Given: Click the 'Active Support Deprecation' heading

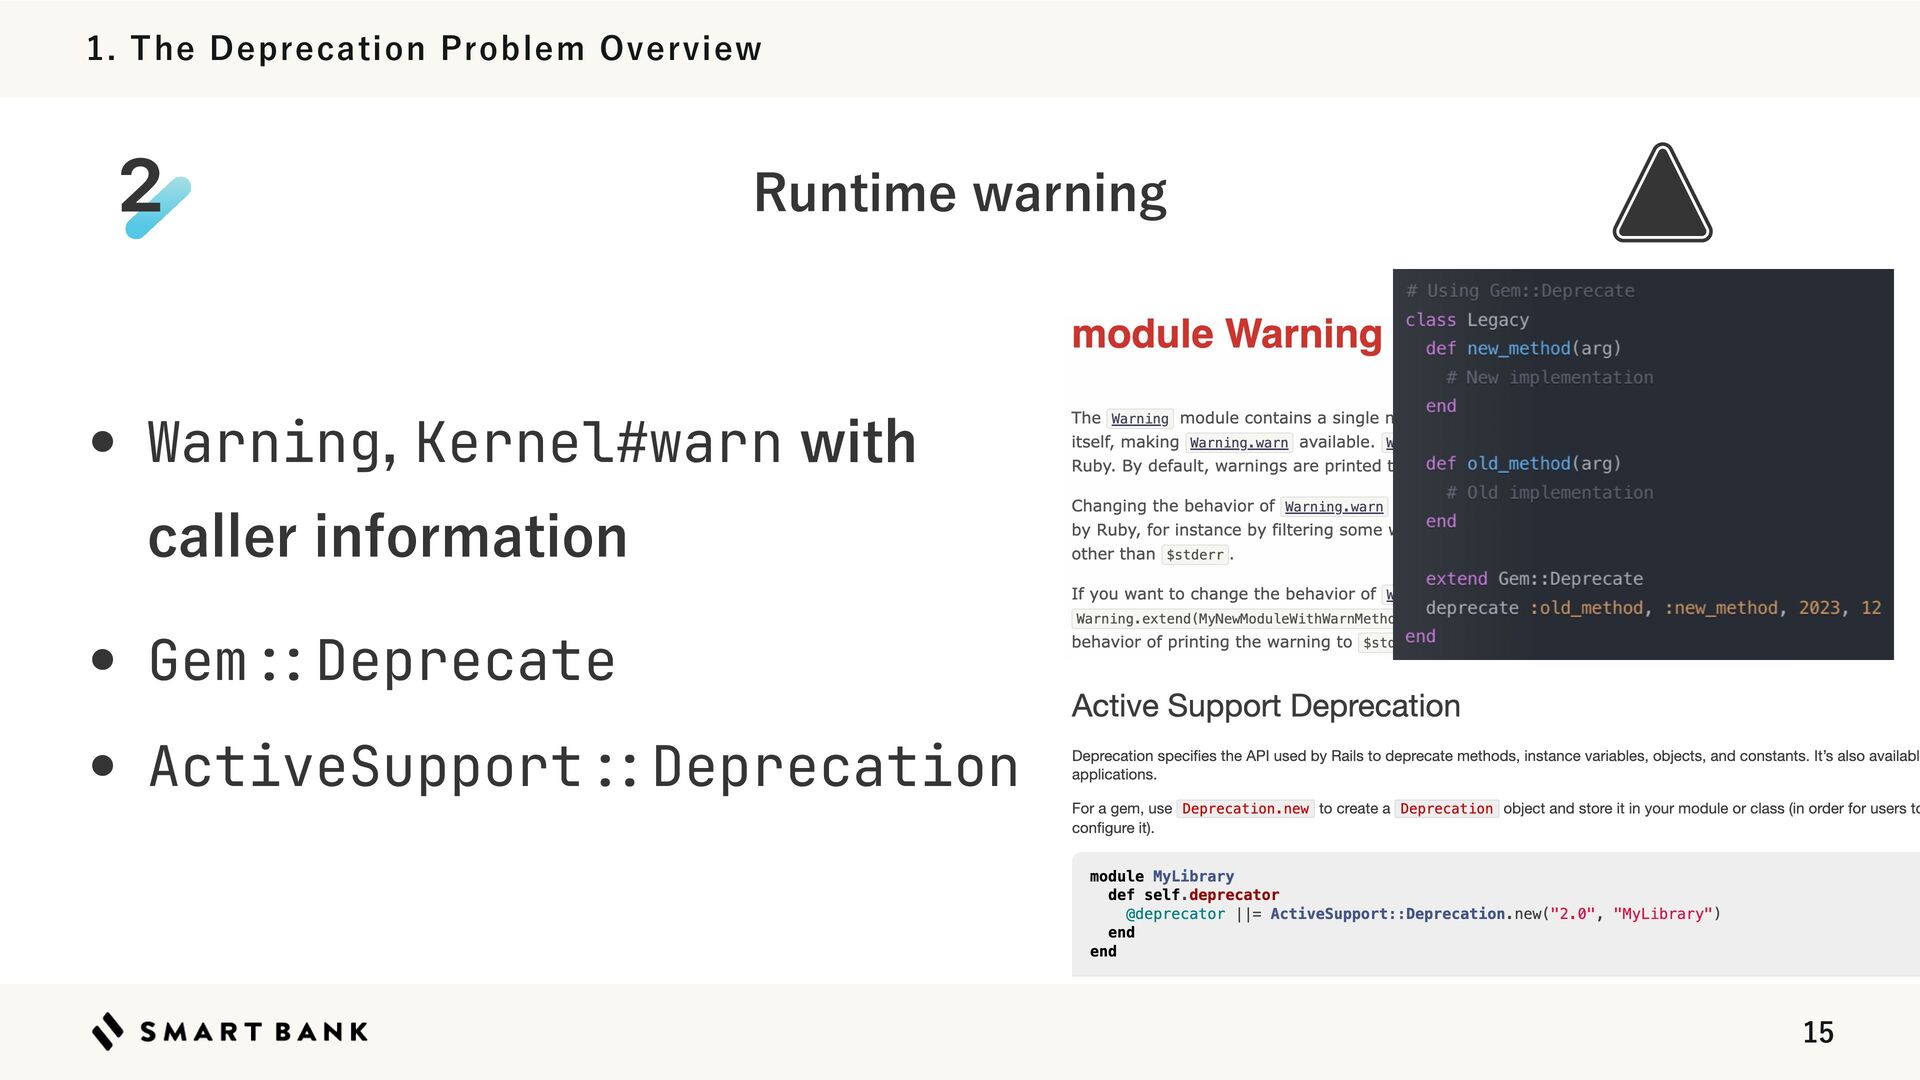Looking at the screenshot, I should (1265, 706).
